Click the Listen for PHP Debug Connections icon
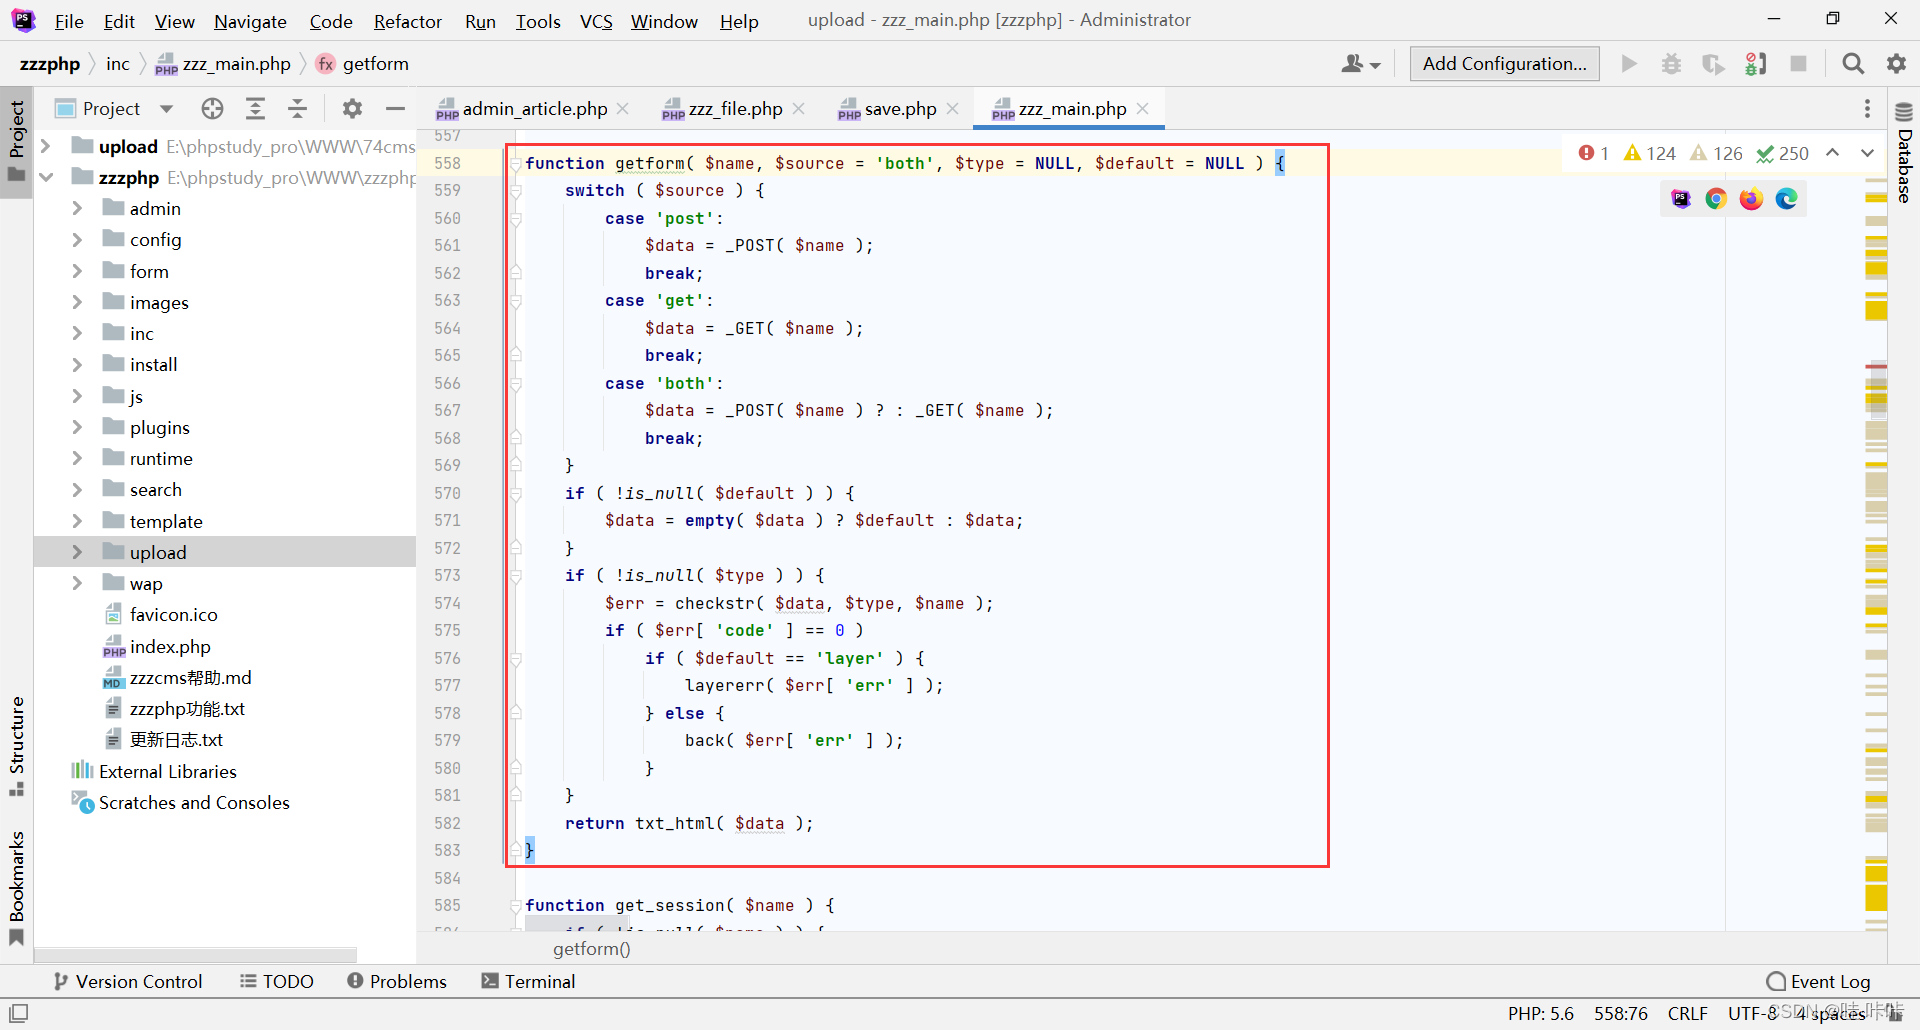1920x1030 pixels. coord(1756,64)
